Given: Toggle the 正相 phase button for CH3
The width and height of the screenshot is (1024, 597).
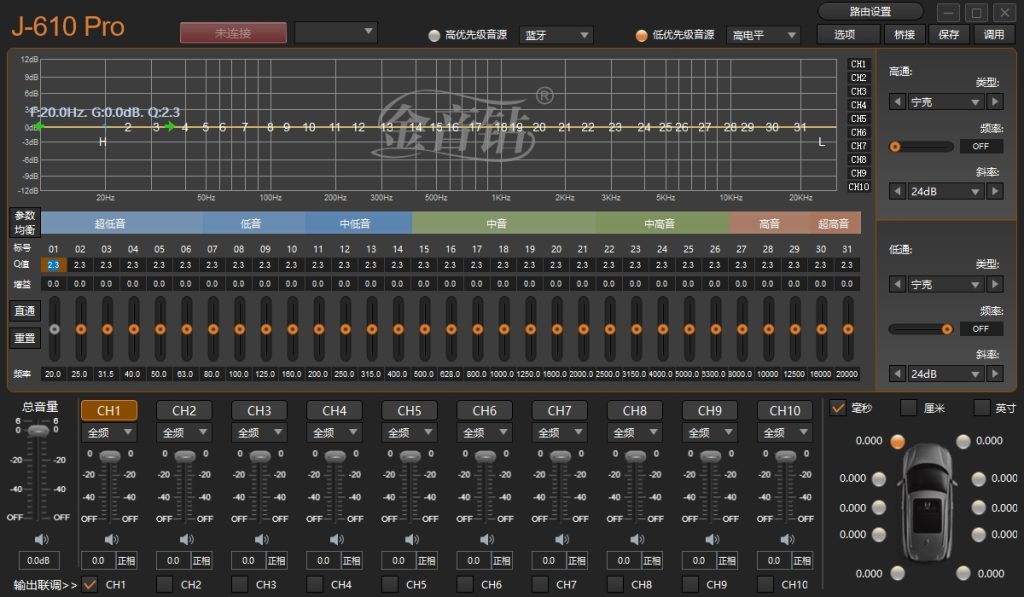Looking at the screenshot, I should [x=276, y=560].
